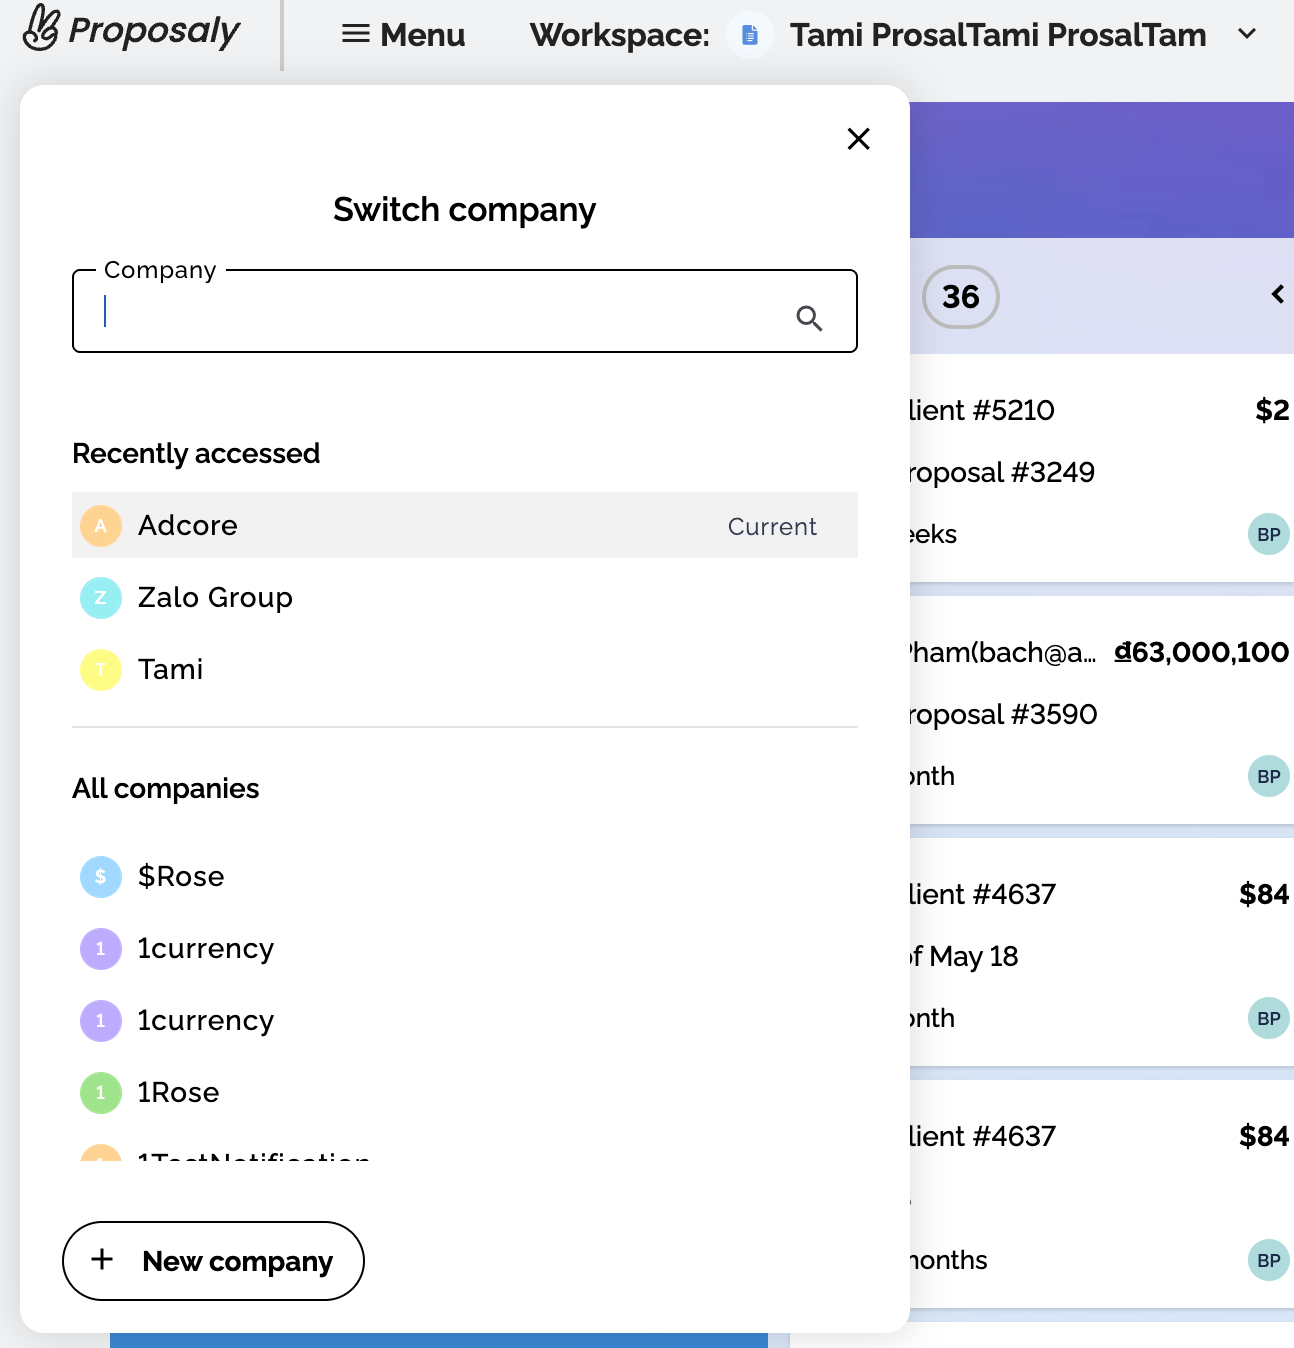Click the $Rose avatar icon
This screenshot has width=1294, height=1348.
pyautogui.click(x=101, y=877)
